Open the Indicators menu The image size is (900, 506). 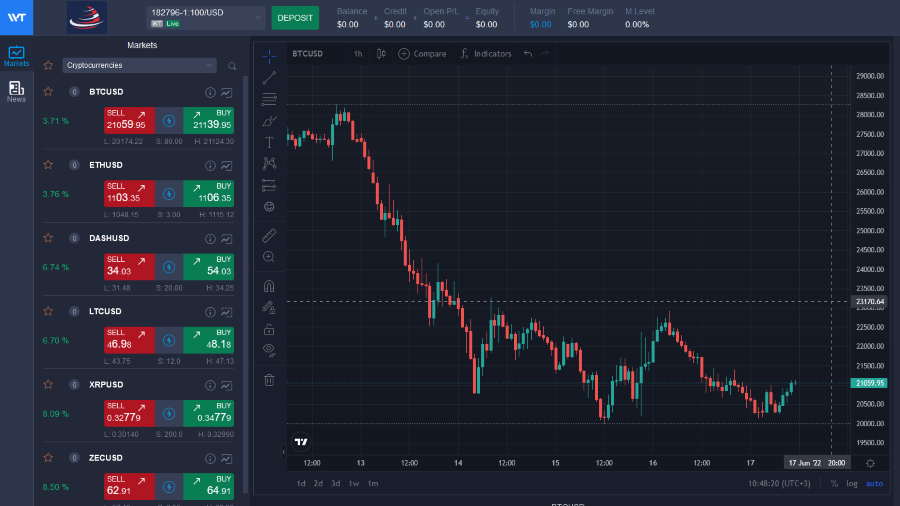click(x=486, y=54)
